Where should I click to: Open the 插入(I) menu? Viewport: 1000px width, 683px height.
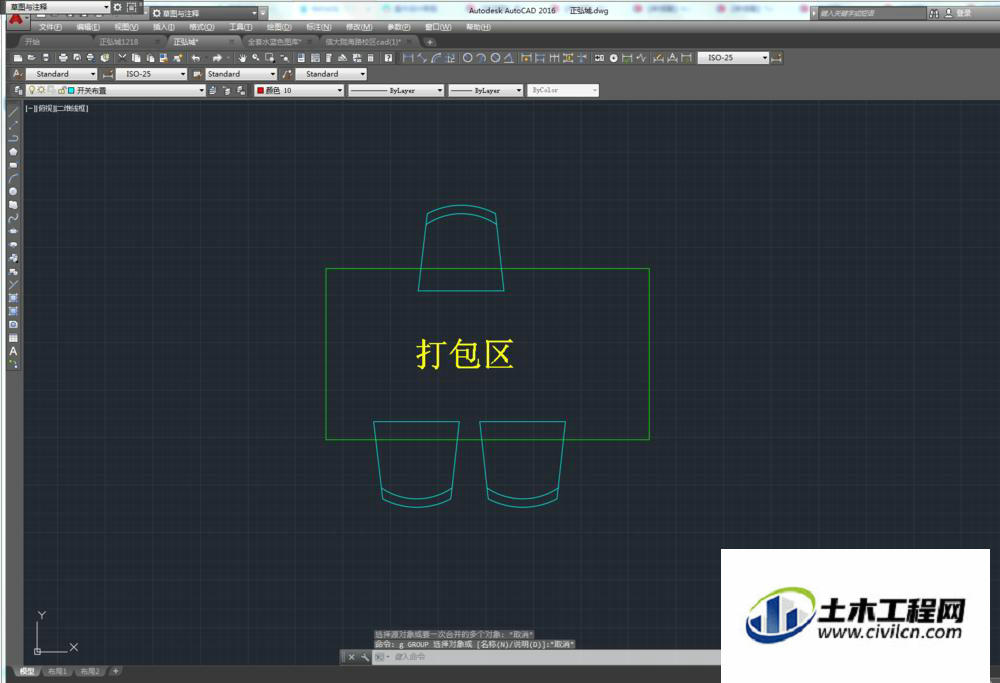click(163, 27)
